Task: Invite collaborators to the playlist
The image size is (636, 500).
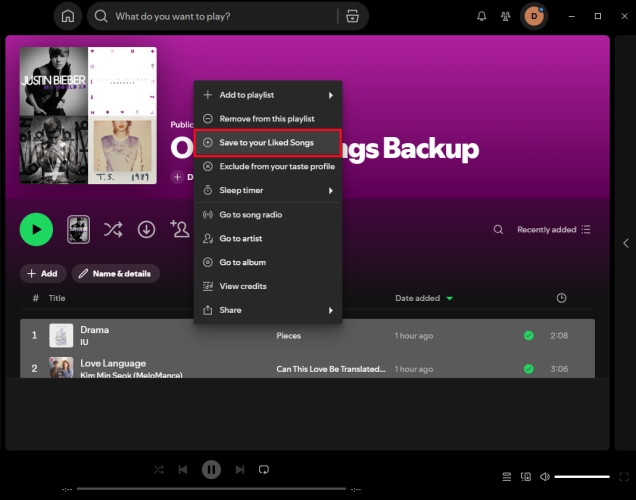Action: pyautogui.click(x=180, y=229)
